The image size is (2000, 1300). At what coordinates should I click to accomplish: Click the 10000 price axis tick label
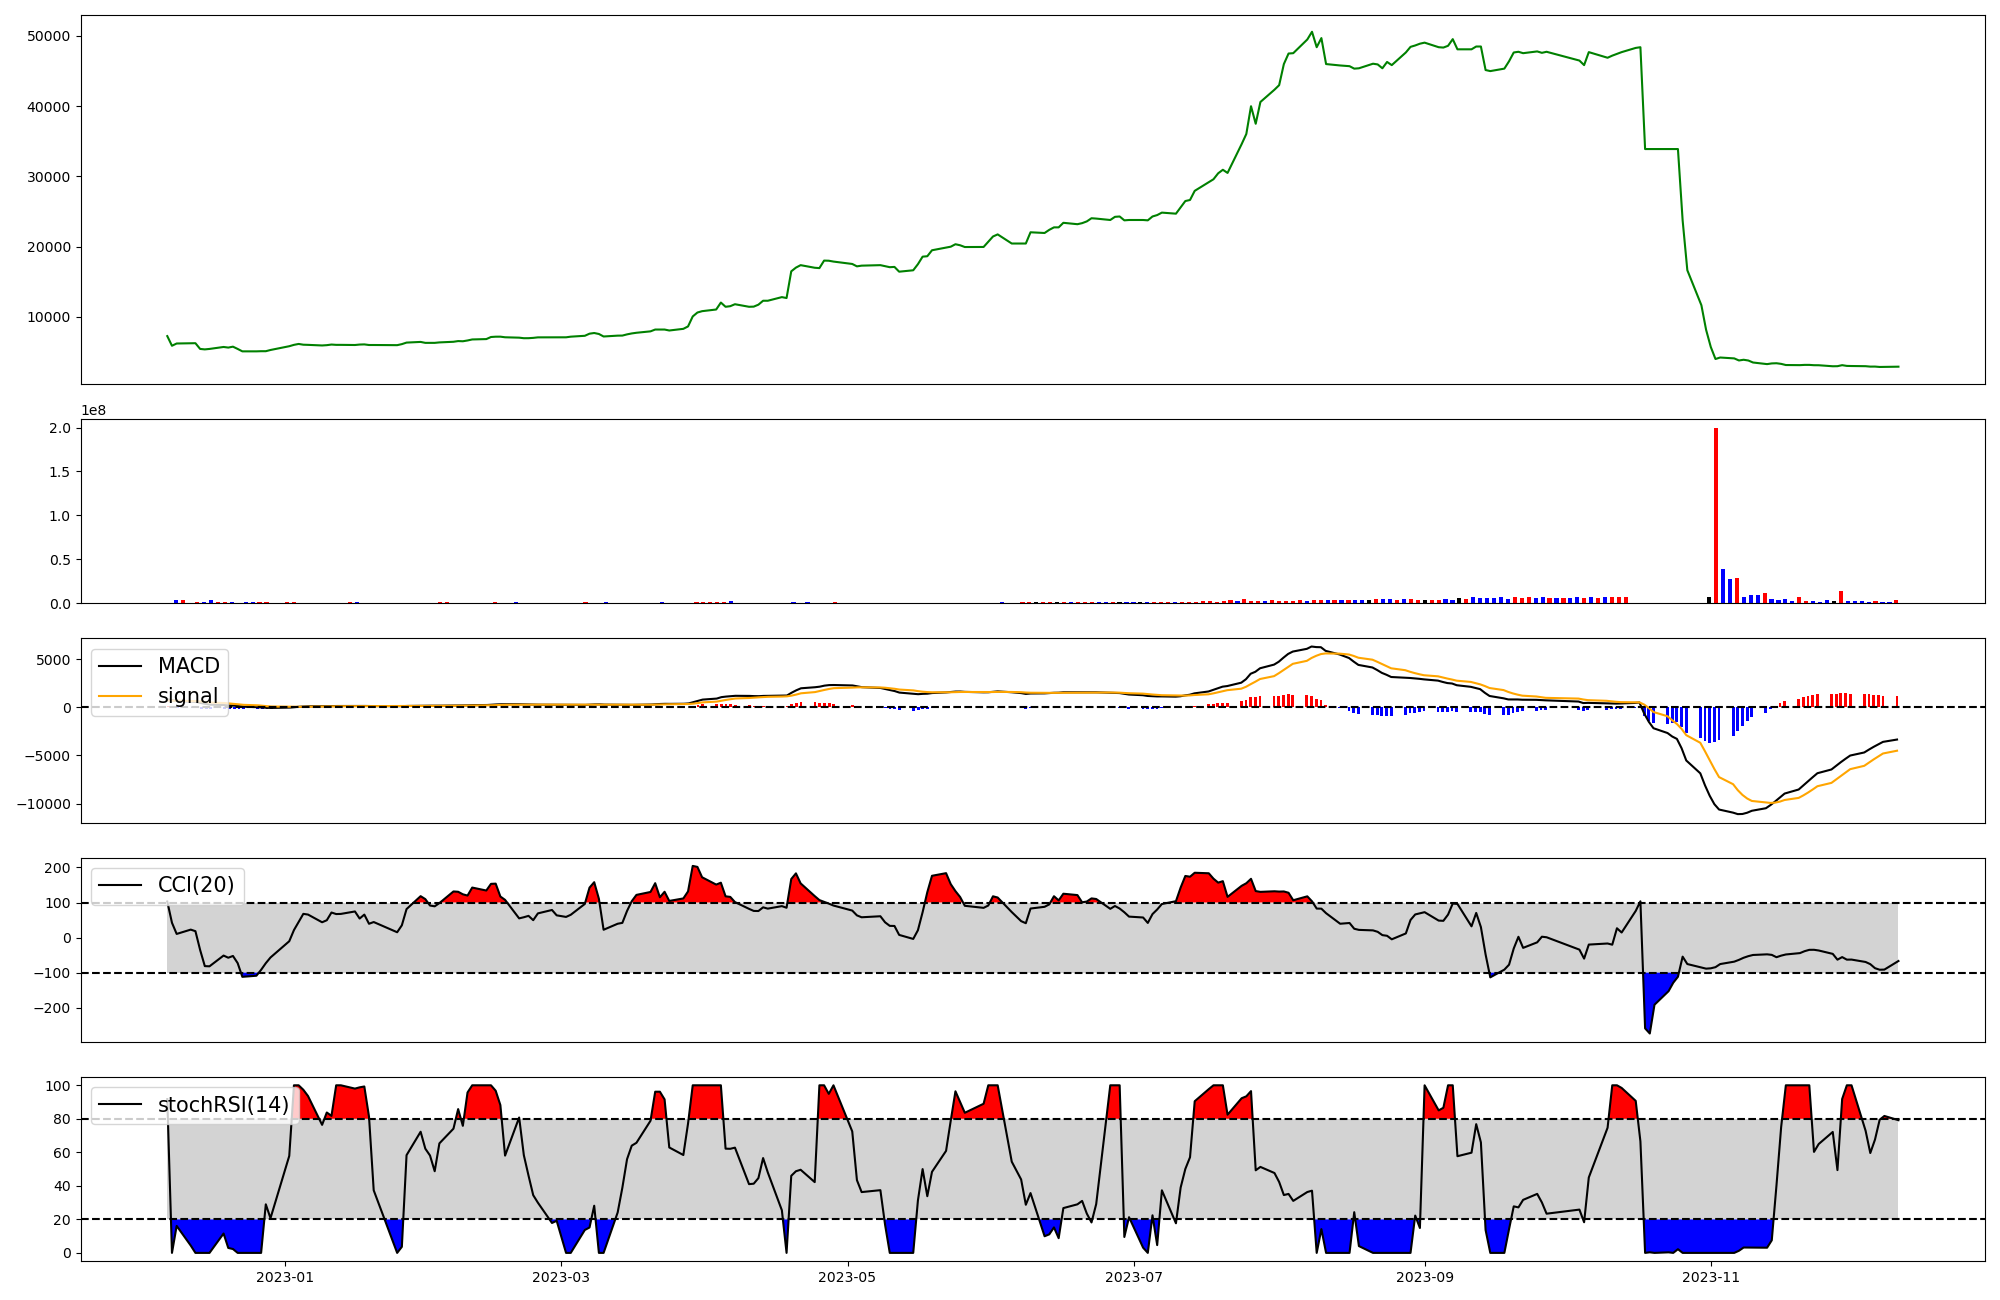(x=48, y=318)
